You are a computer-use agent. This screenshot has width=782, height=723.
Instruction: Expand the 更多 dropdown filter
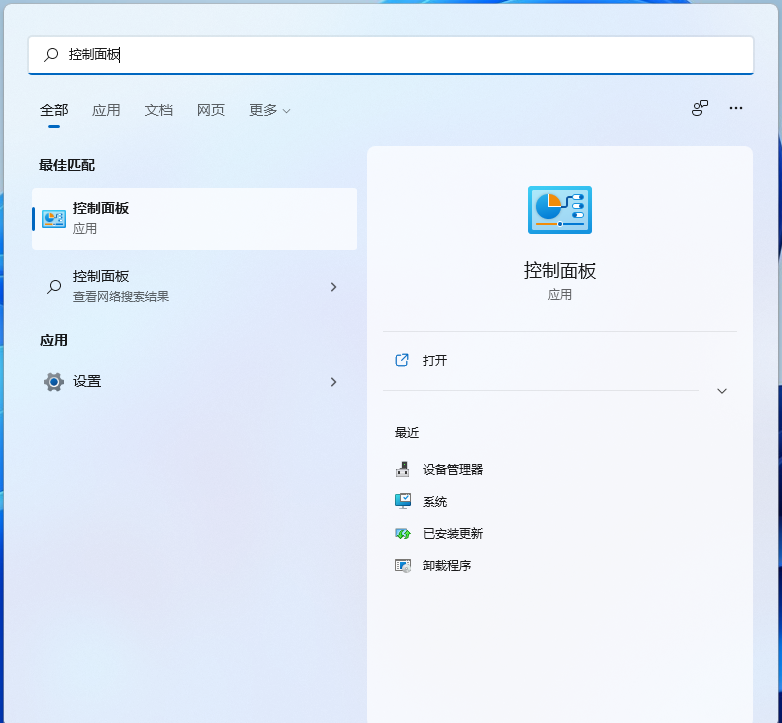tap(269, 110)
